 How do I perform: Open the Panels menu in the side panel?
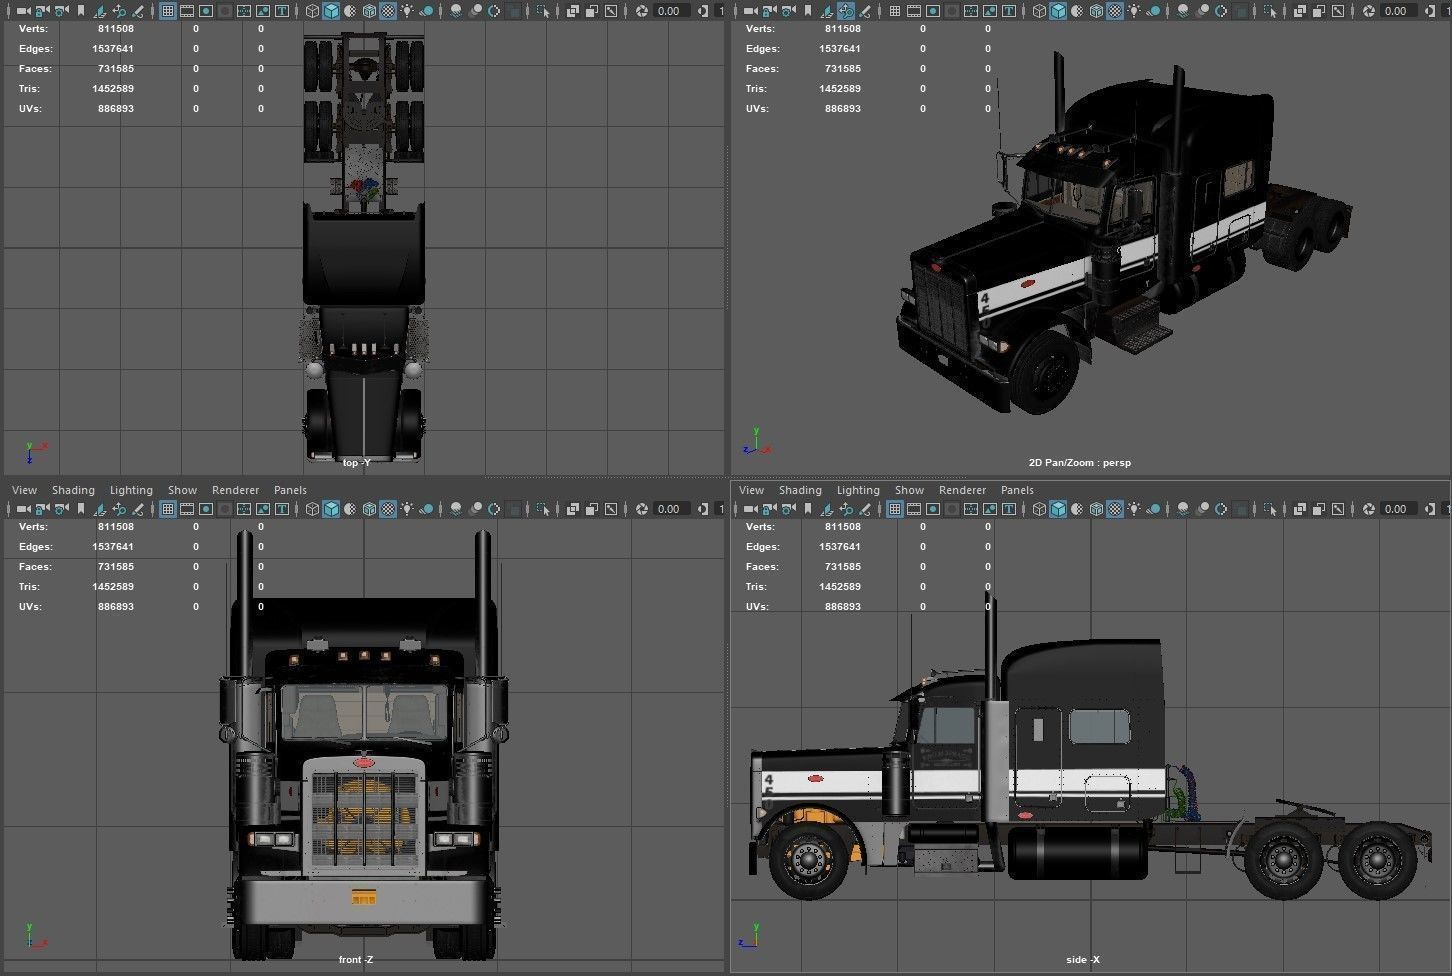coord(1017,490)
